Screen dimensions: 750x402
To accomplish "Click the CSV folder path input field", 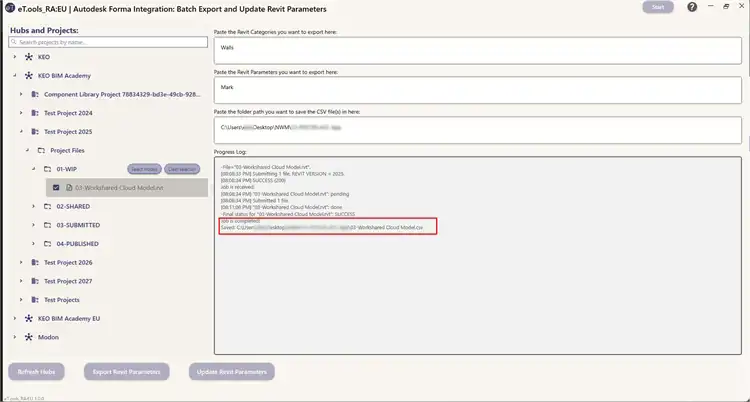I will pos(478,130).
